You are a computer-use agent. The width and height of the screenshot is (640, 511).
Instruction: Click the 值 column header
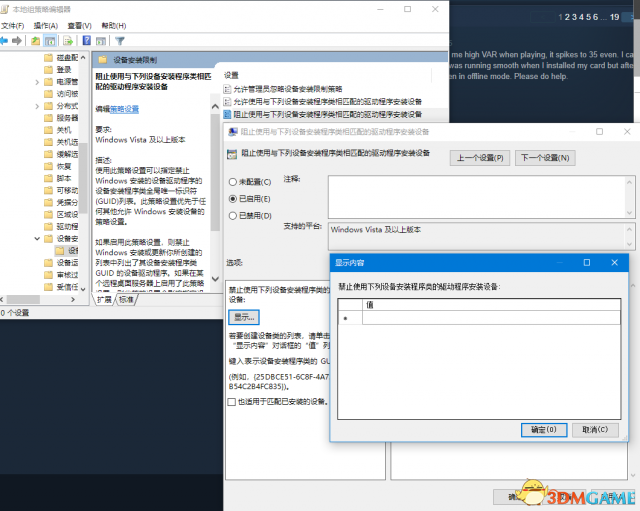[491, 305]
